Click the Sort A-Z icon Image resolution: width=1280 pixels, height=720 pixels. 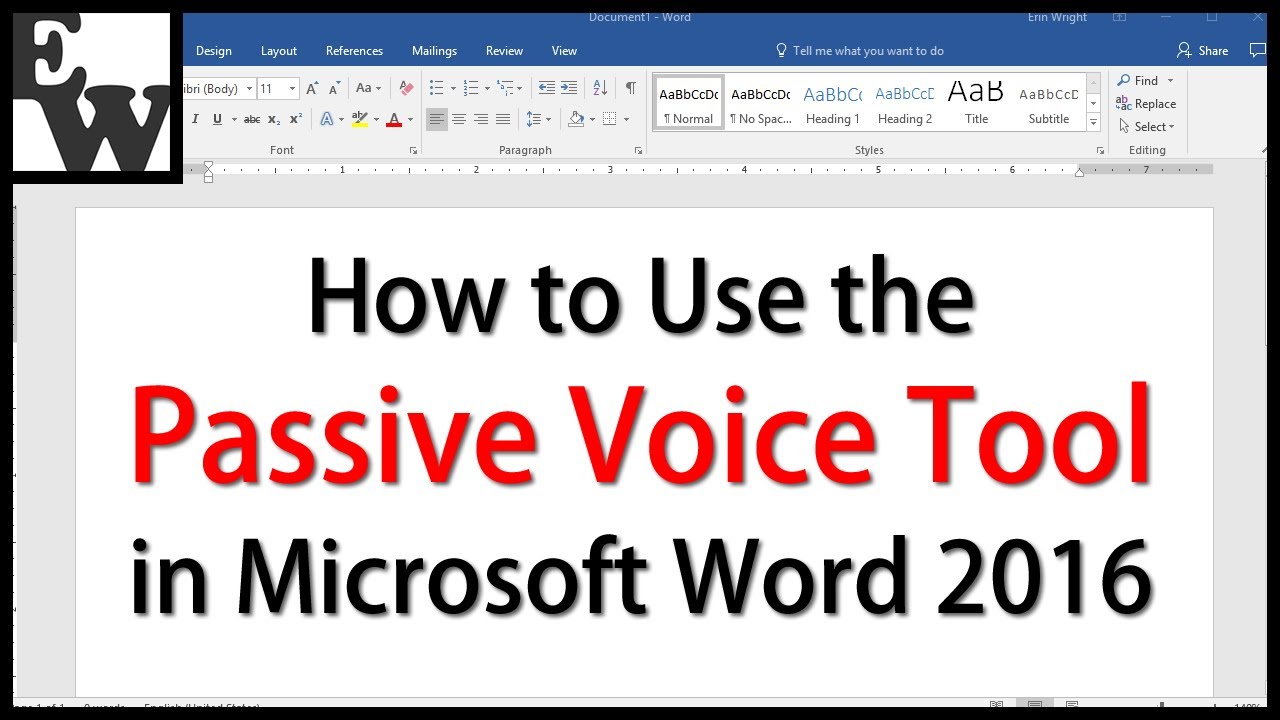pyautogui.click(x=600, y=88)
